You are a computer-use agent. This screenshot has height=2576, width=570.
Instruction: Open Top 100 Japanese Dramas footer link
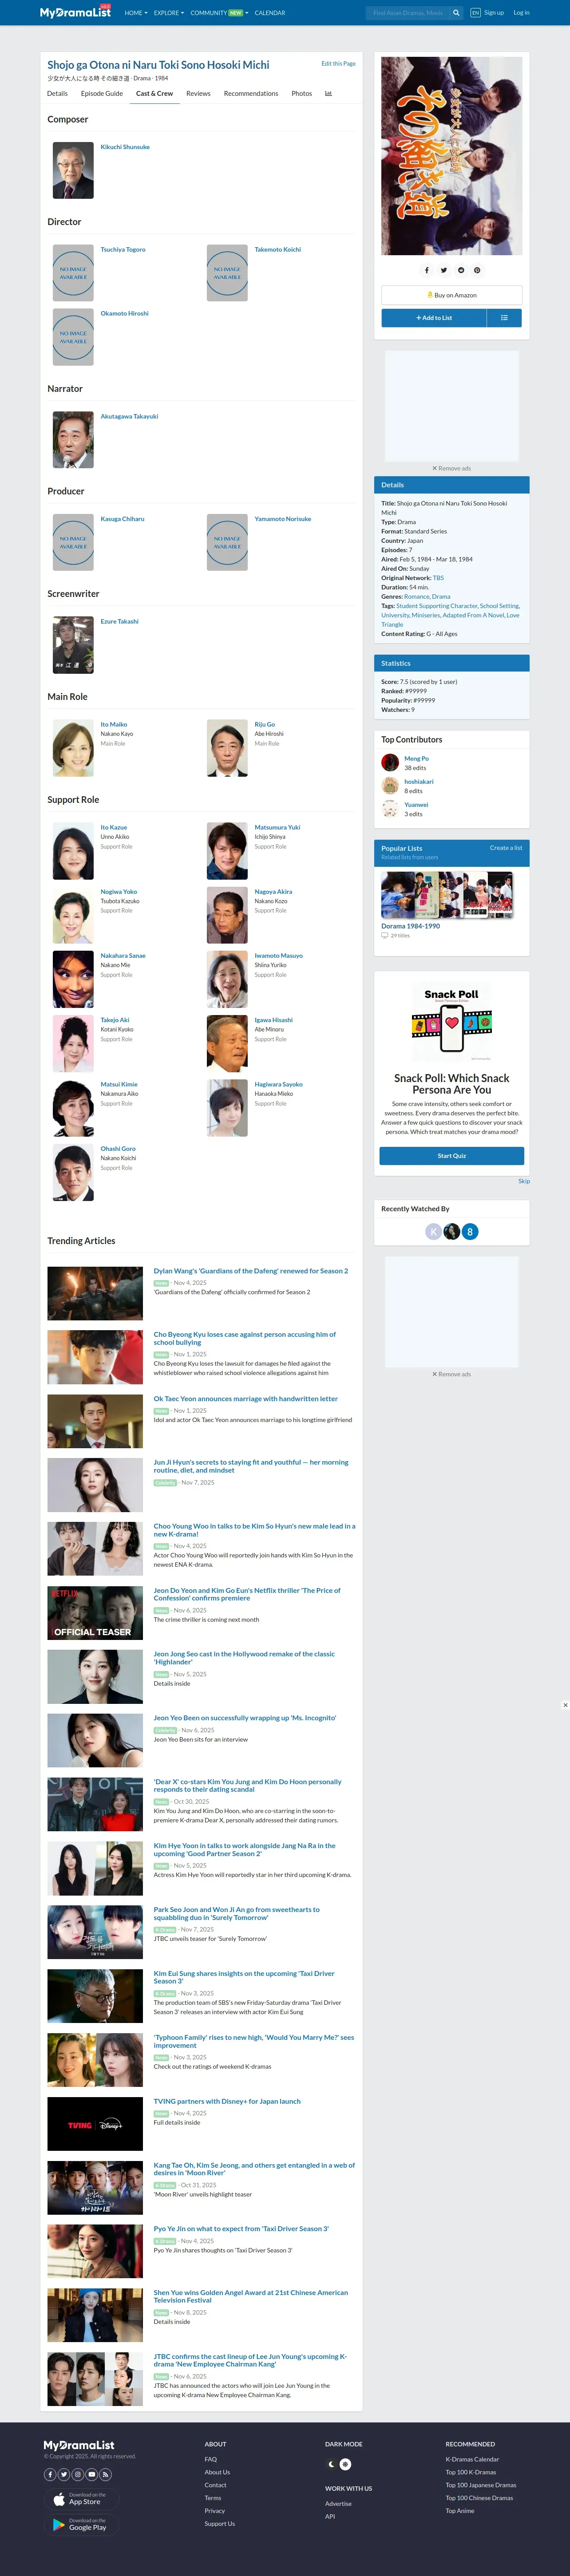coord(481,2485)
